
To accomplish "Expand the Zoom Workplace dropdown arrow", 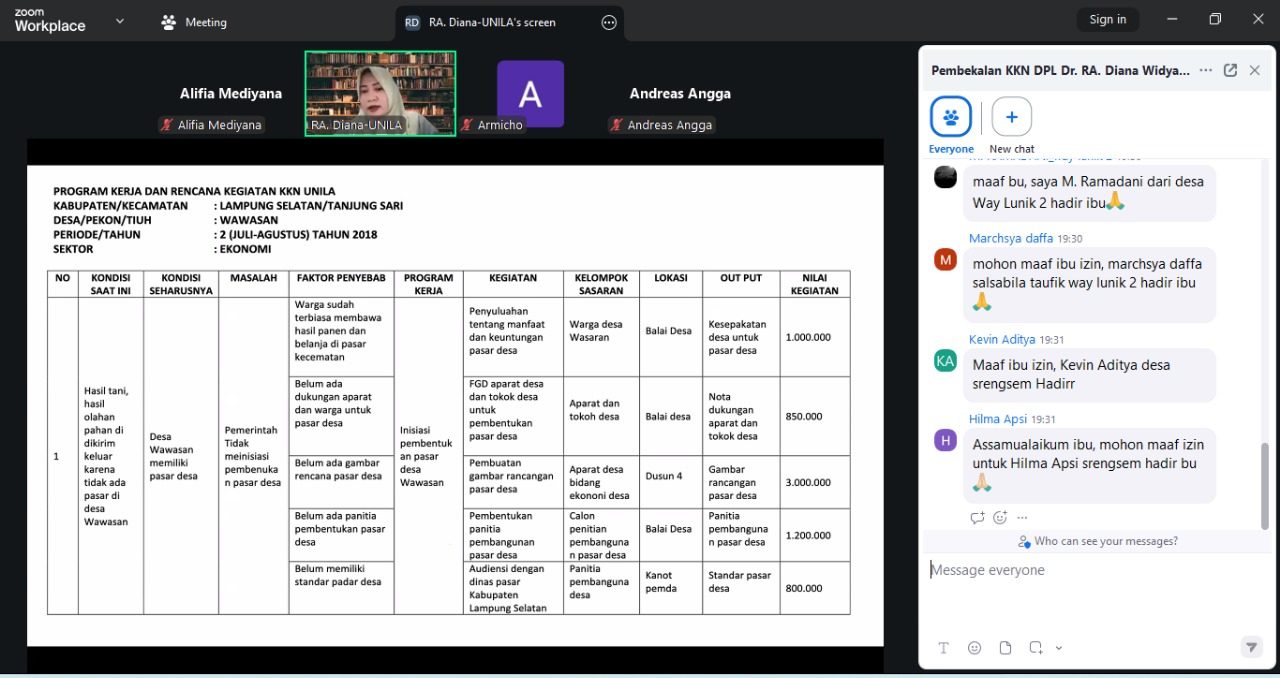I will [x=120, y=21].
